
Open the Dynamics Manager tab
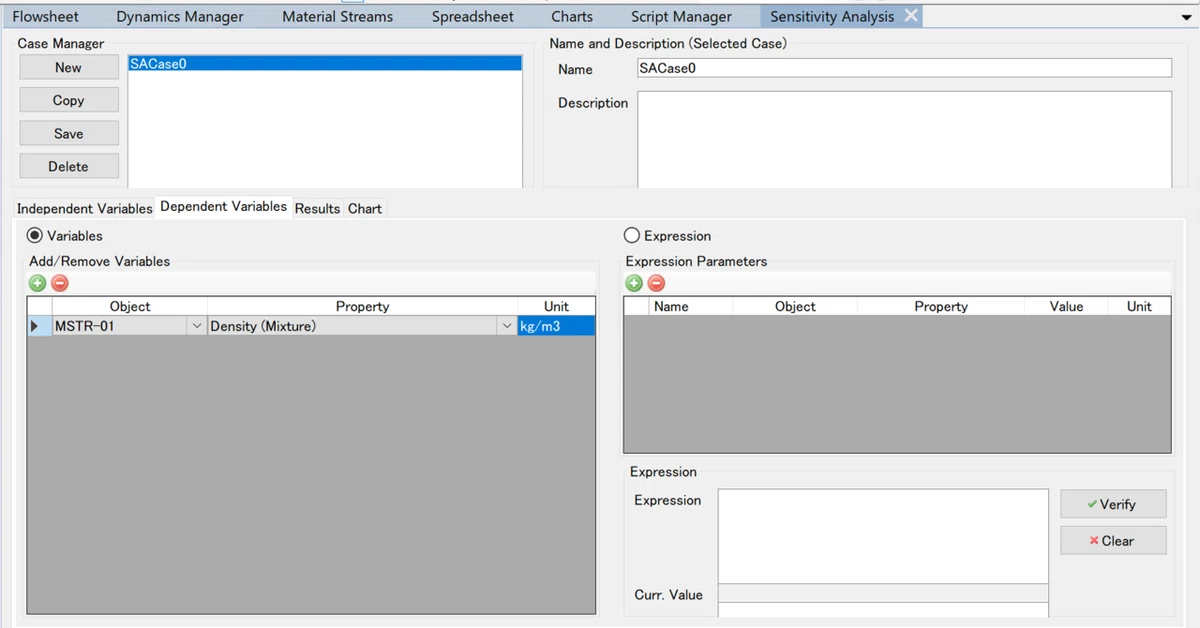pyautogui.click(x=180, y=17)
